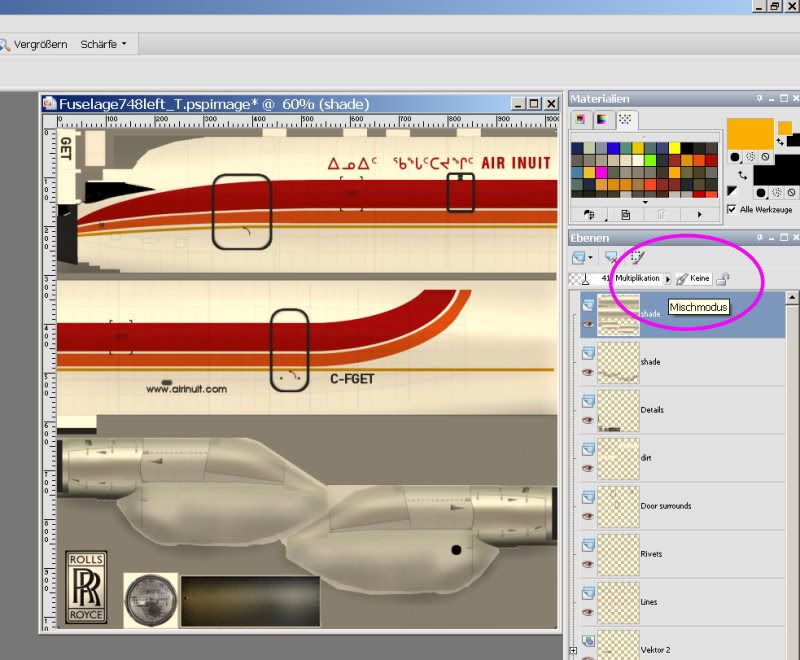
Task: Toggle the background texture button
Action: [x=777, y=193]
